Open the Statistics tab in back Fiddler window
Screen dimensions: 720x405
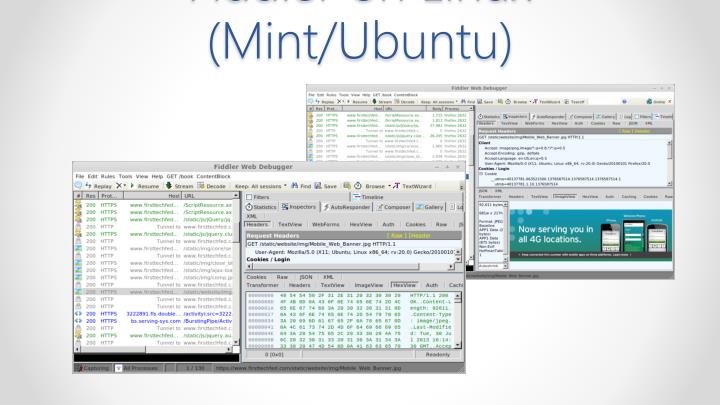[x=489, y=117]
